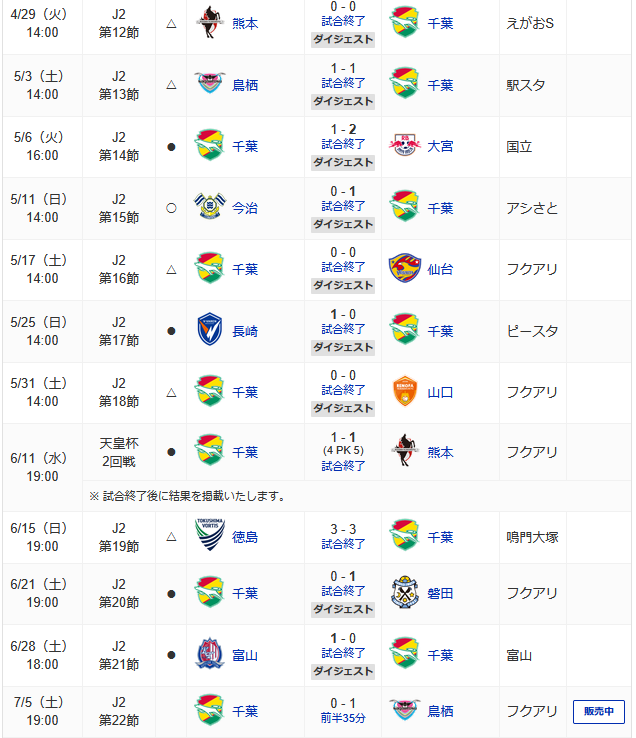Image resolution: width=636 pixels, height=738 pixels.
Task: Click the Tosu crest in the 5/3 row
Action: pyautogui.click(x=210, y=84)
